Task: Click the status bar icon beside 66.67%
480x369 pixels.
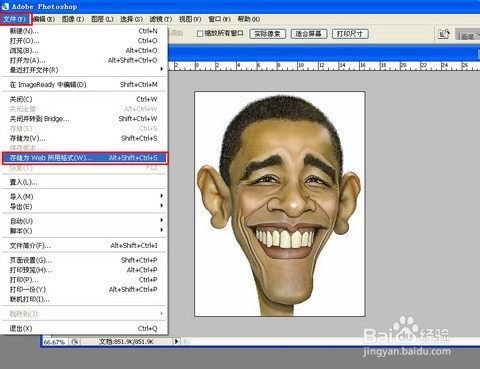Action: coord(75,341)
